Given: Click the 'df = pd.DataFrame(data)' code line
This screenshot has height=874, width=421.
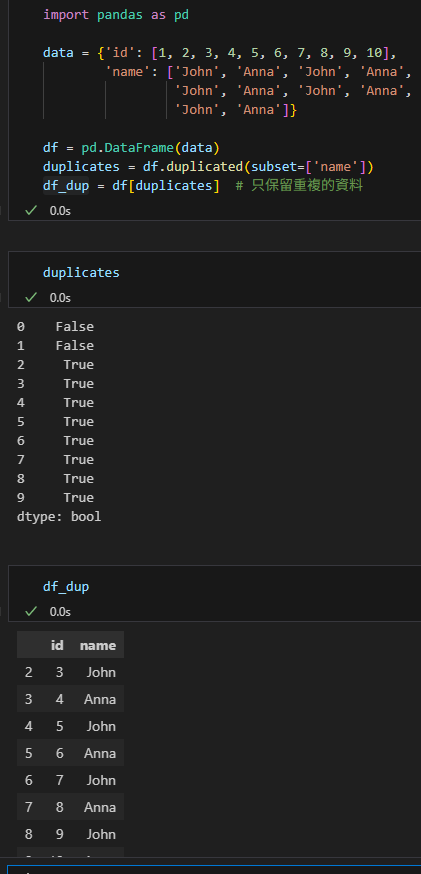Looking at the screenshot, I should 132,148.
